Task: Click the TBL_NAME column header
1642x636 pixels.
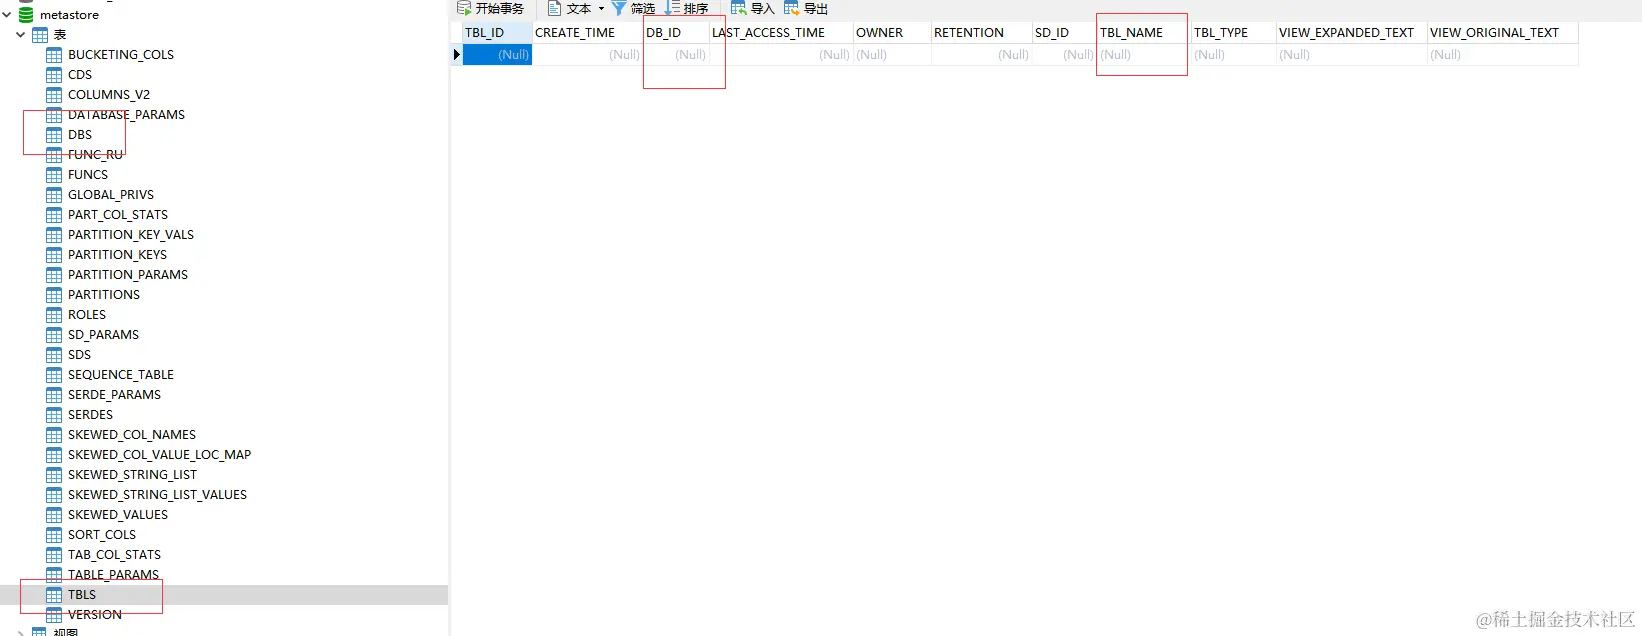Action: point(1144,33)
